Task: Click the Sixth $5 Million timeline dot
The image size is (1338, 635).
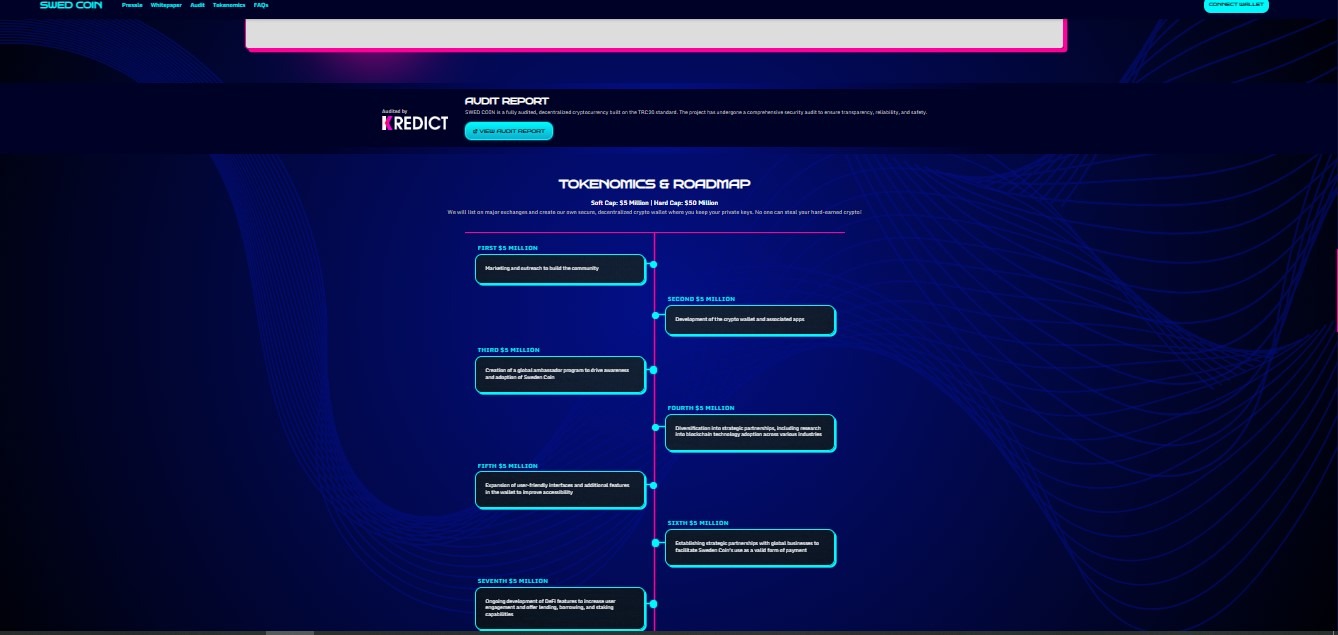Action: [656, 543]
